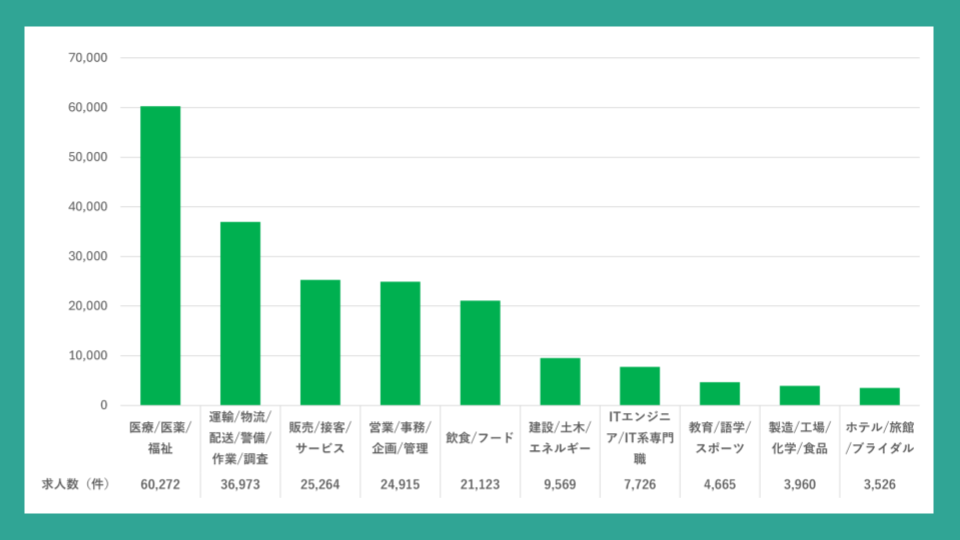
Task: Click the ホテル/旅館/ブライダル axis label
Action: [879, 437]
